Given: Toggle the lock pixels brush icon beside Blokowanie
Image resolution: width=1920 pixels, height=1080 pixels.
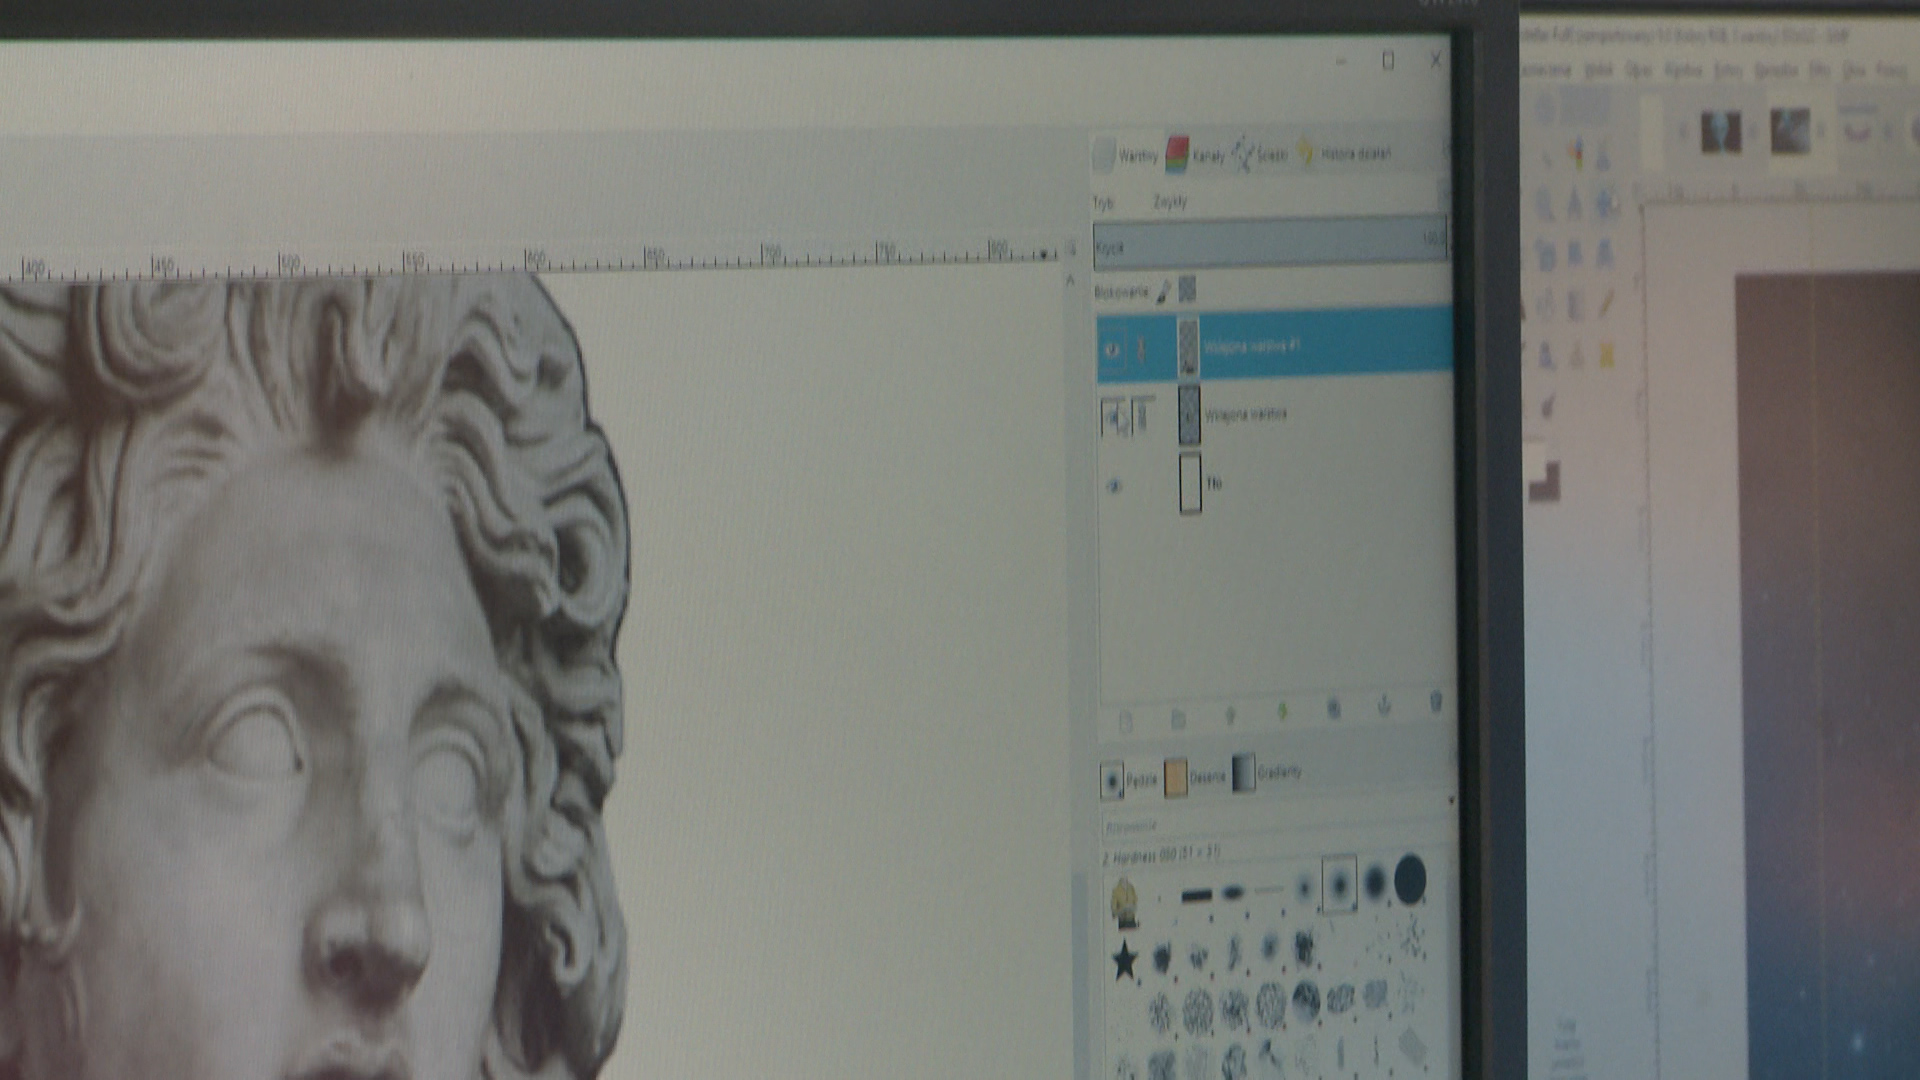Looking at the screenshot, I should (1163, 291).
